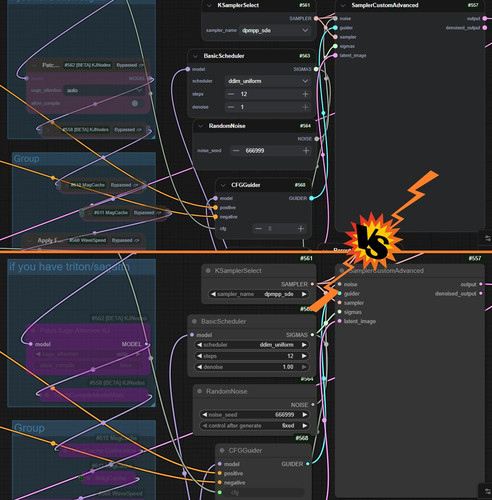
Task: Click the minus button on cfg widget
Action: coord(258,228)
